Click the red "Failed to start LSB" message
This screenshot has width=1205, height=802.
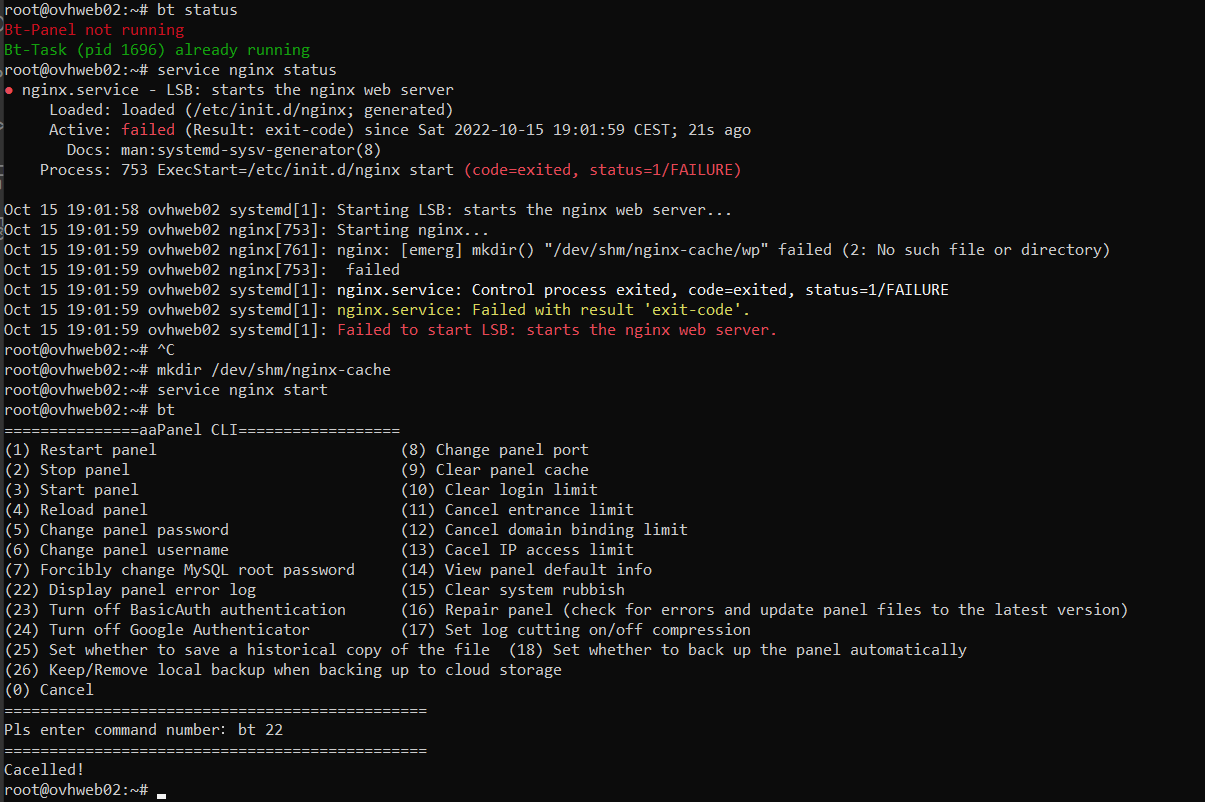click(556, 330)
